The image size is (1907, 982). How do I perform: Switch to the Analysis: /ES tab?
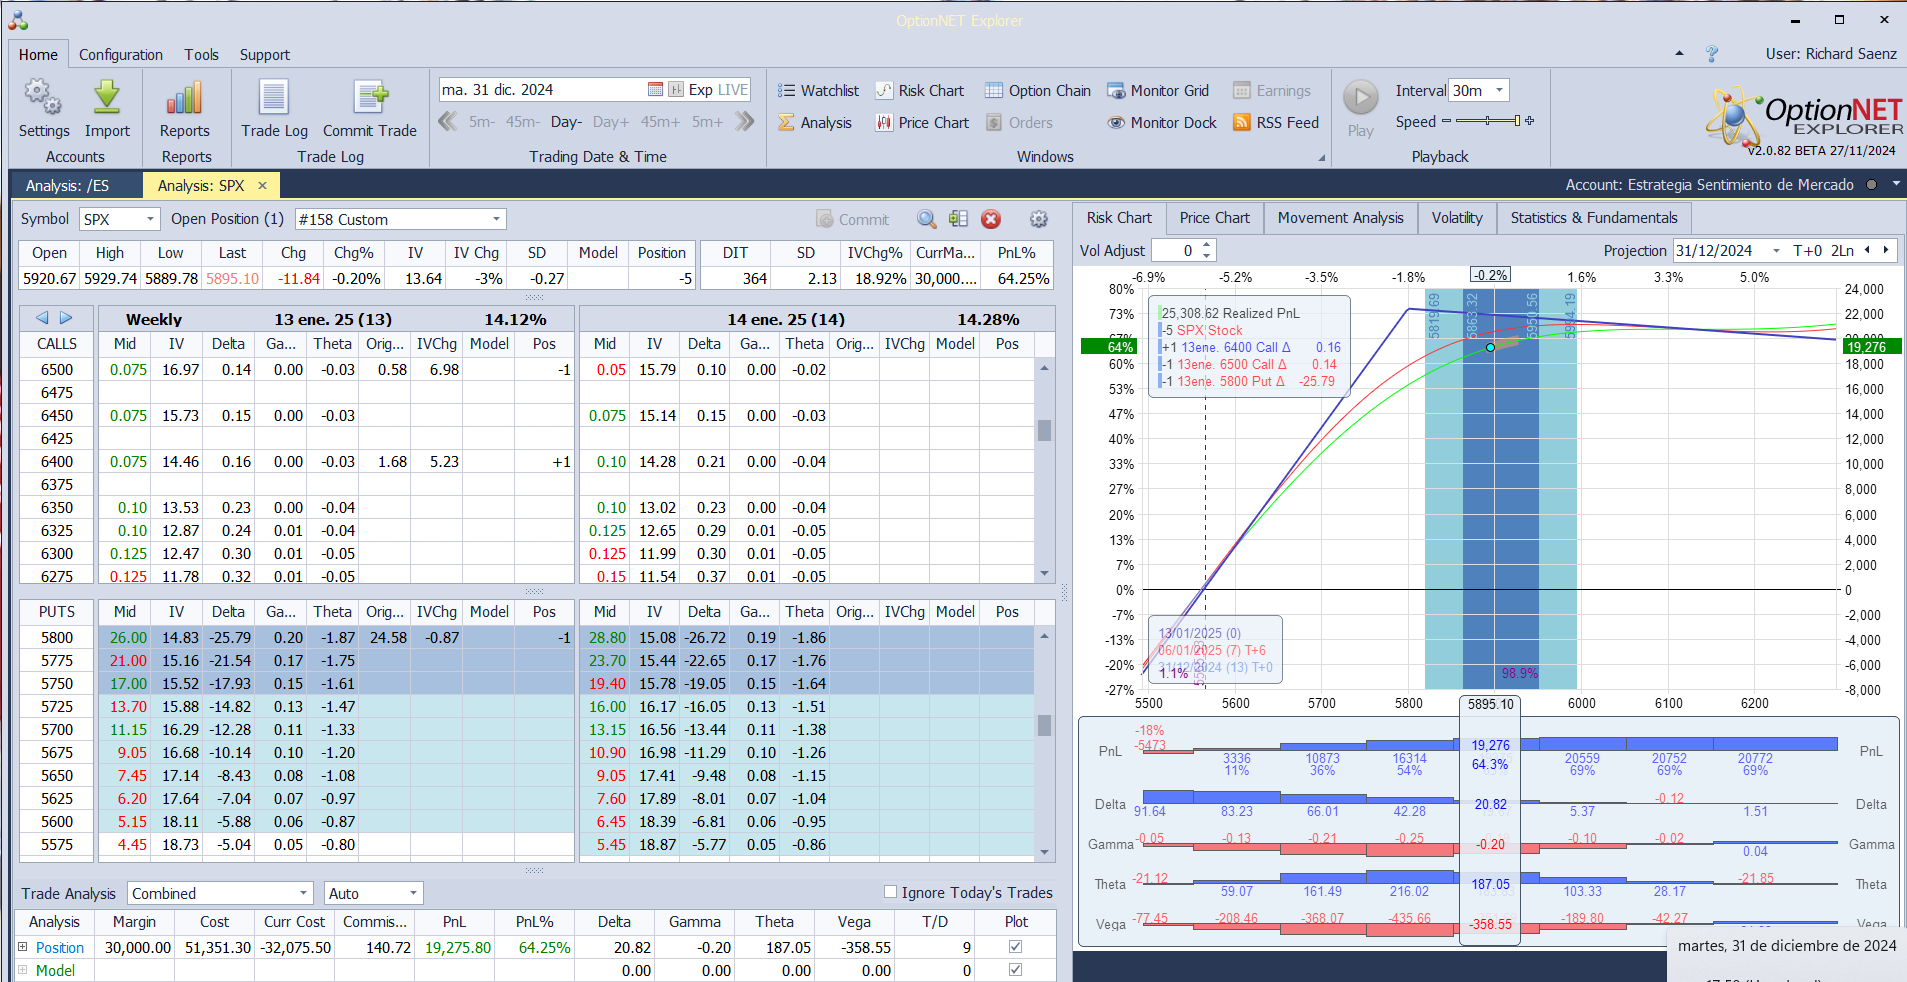[68, 186]
